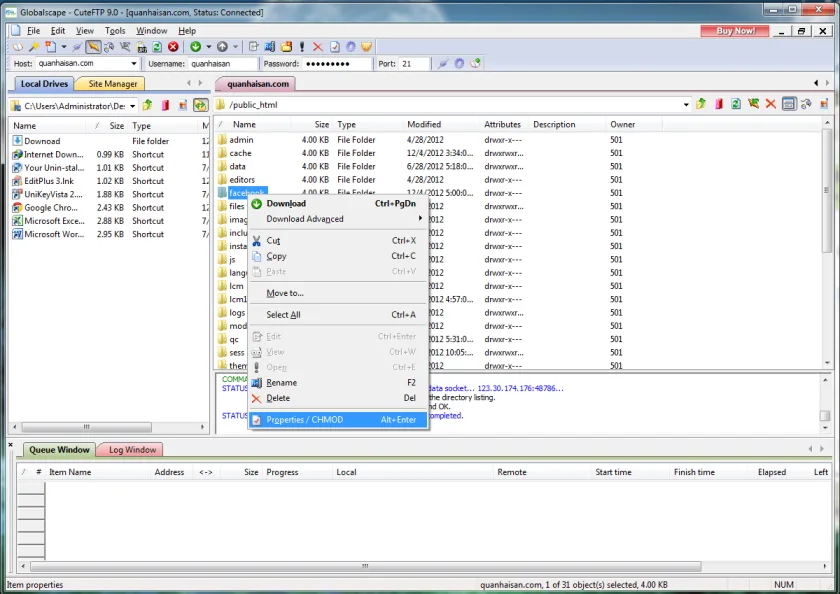Image resolution: width=840 pixels, height=594 pixels.
Task: Go up one folder in the remote pane
Action: 701,104
